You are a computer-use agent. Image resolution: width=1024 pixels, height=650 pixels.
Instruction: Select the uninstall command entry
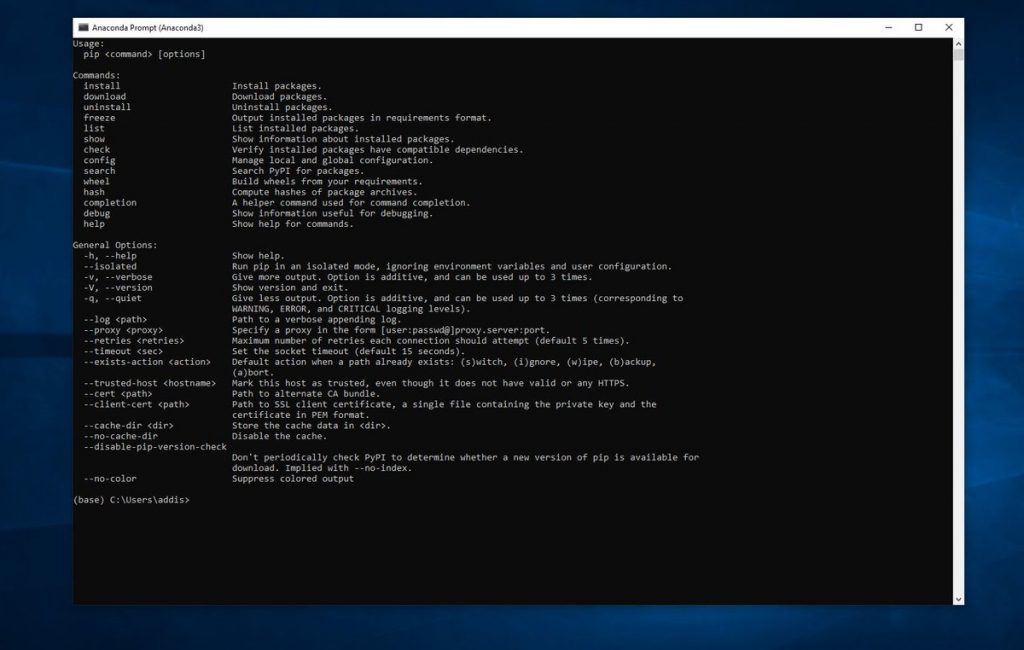pos(106,106)
